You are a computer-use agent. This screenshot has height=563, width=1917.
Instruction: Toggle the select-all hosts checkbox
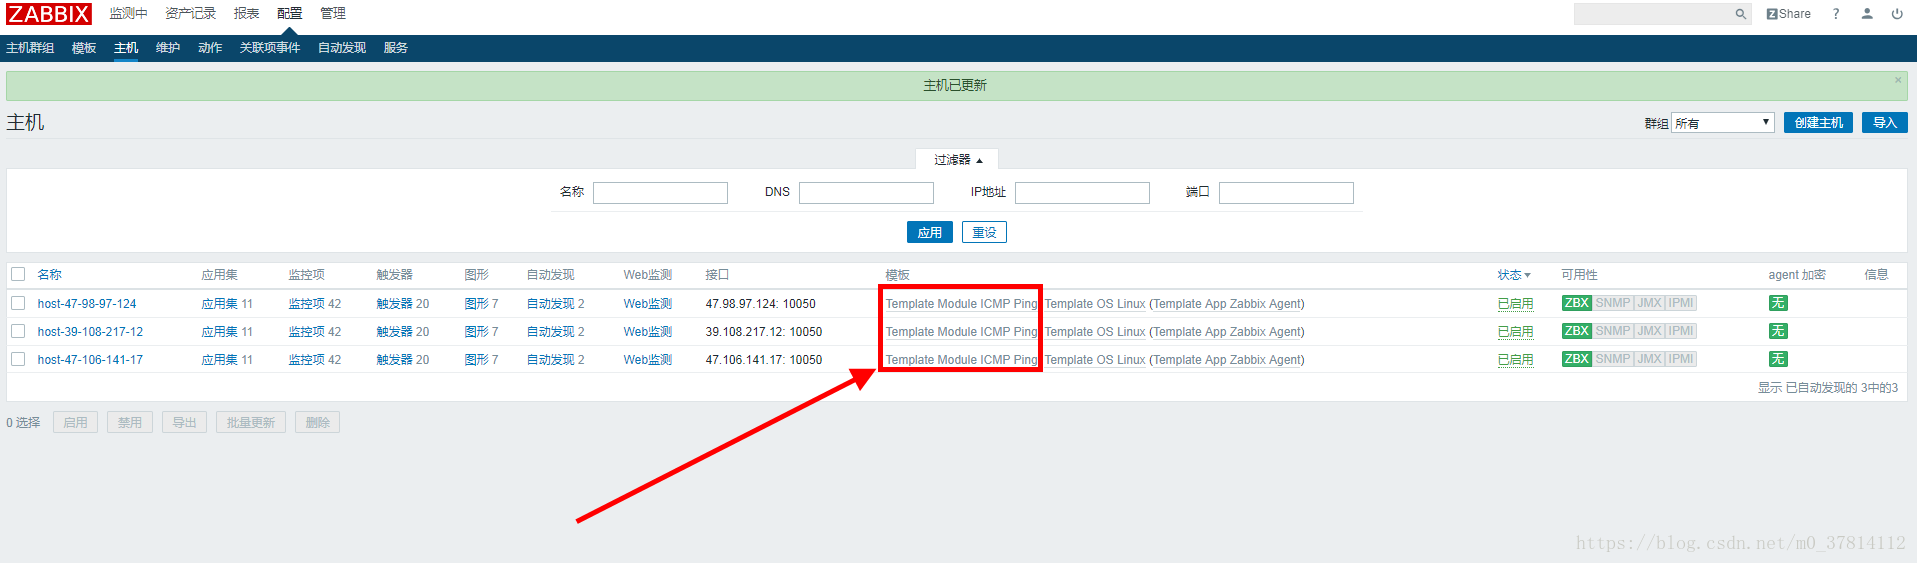click(x=18, y=274)
